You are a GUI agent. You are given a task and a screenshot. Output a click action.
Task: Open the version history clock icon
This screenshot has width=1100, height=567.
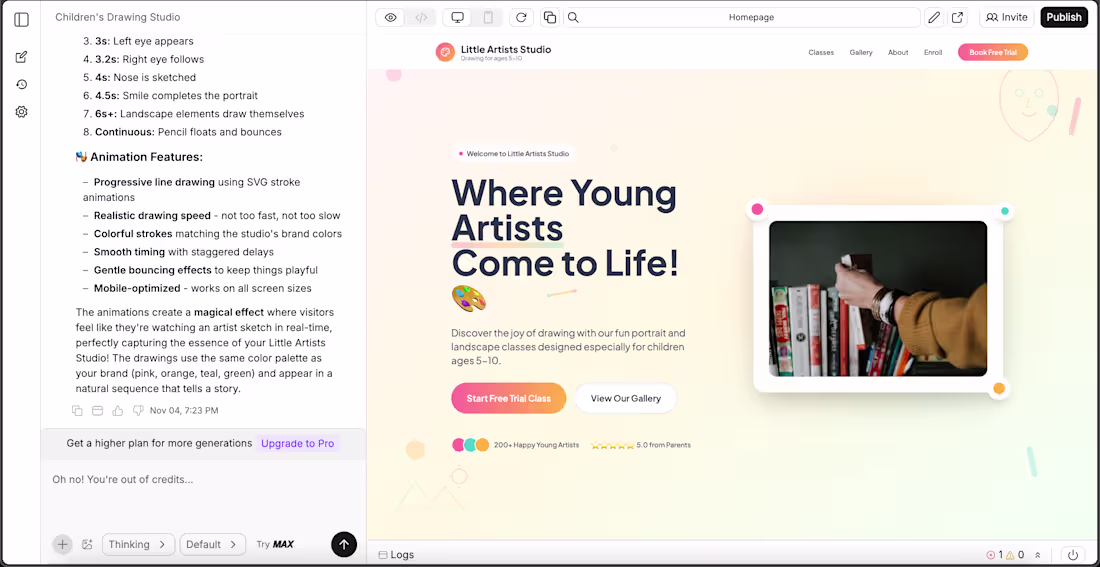[22, 84]
